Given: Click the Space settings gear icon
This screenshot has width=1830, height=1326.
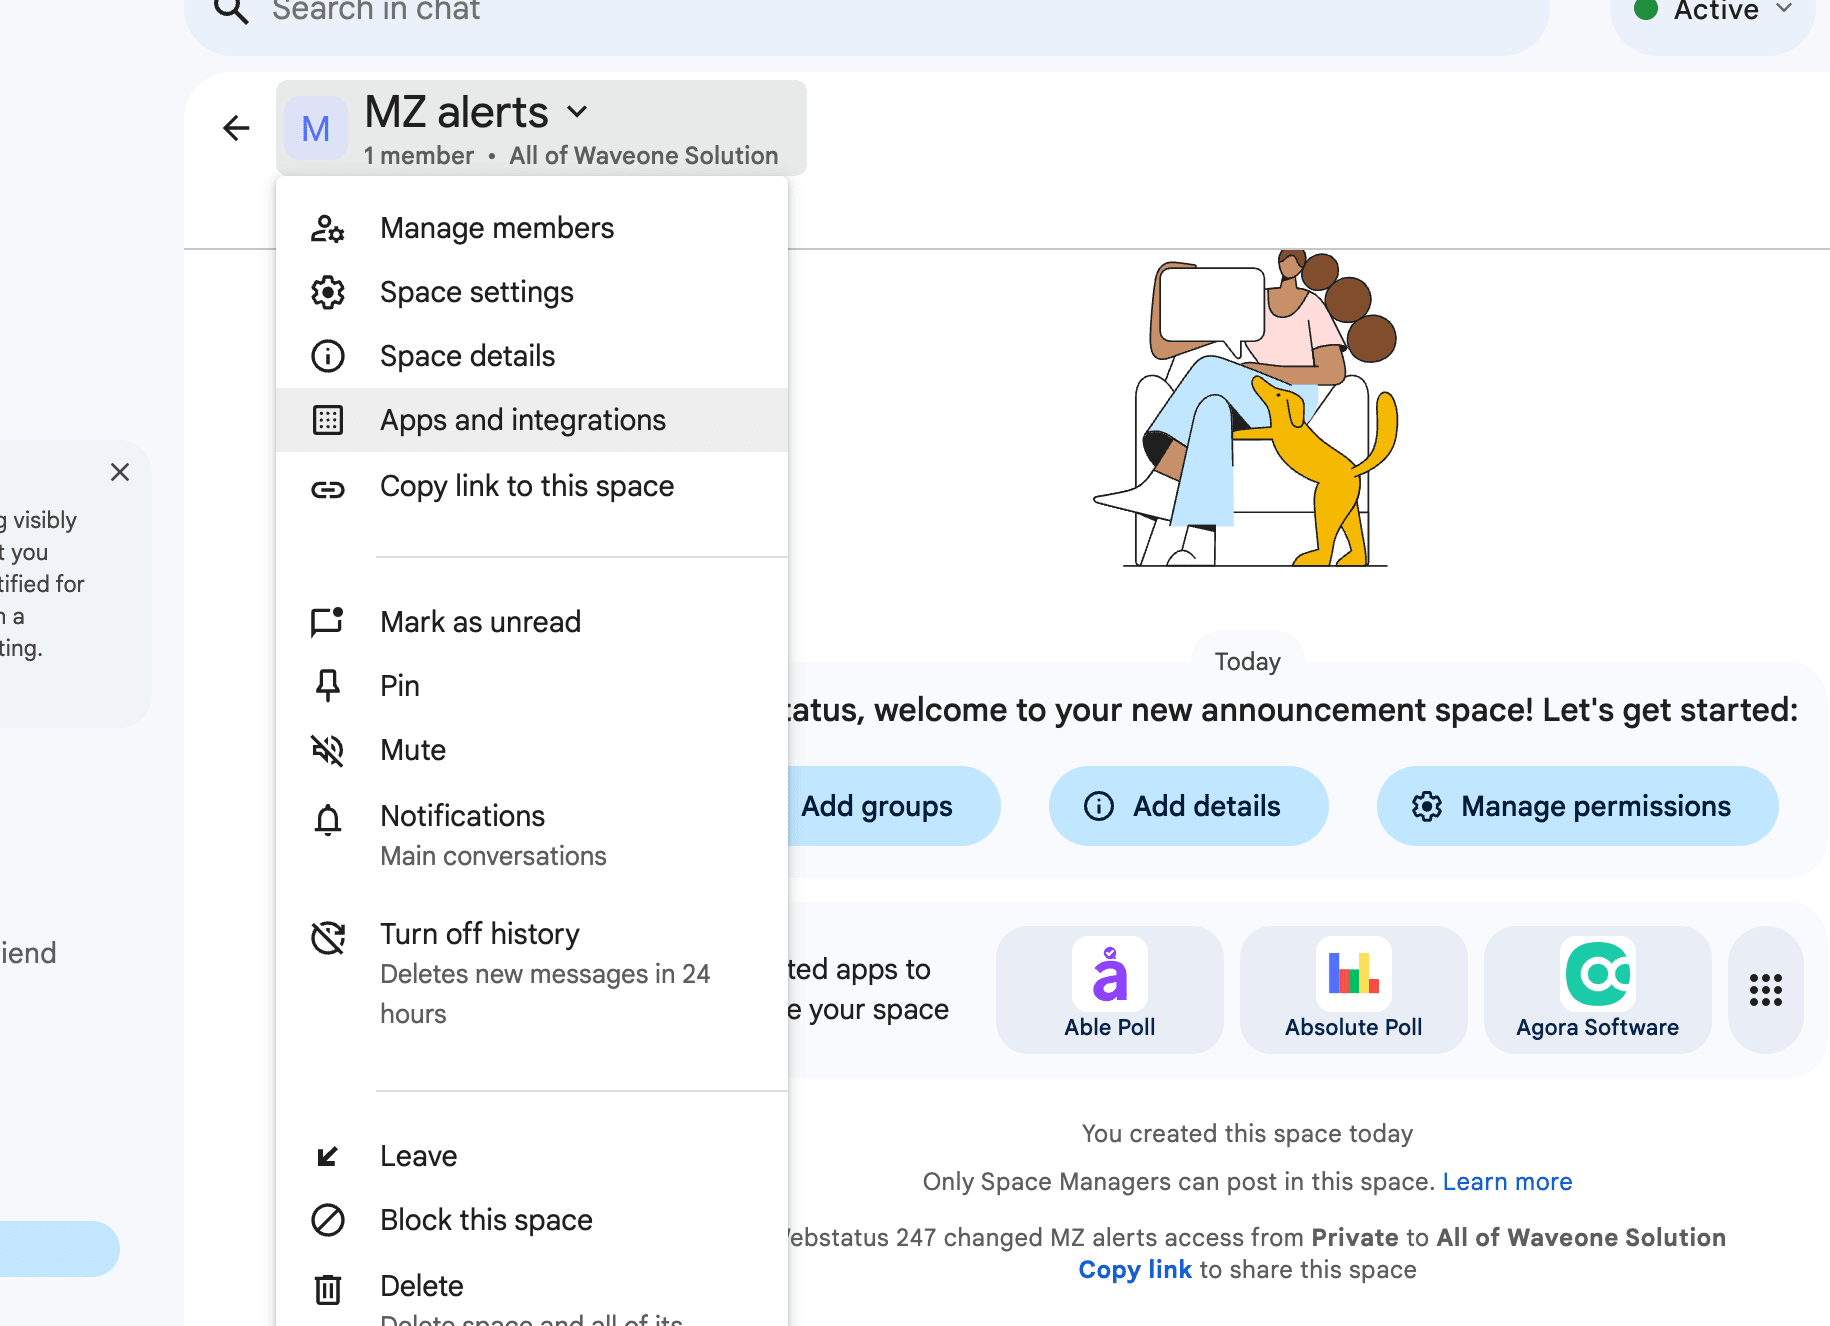Looking at the screenshot, I should (327, 292).
